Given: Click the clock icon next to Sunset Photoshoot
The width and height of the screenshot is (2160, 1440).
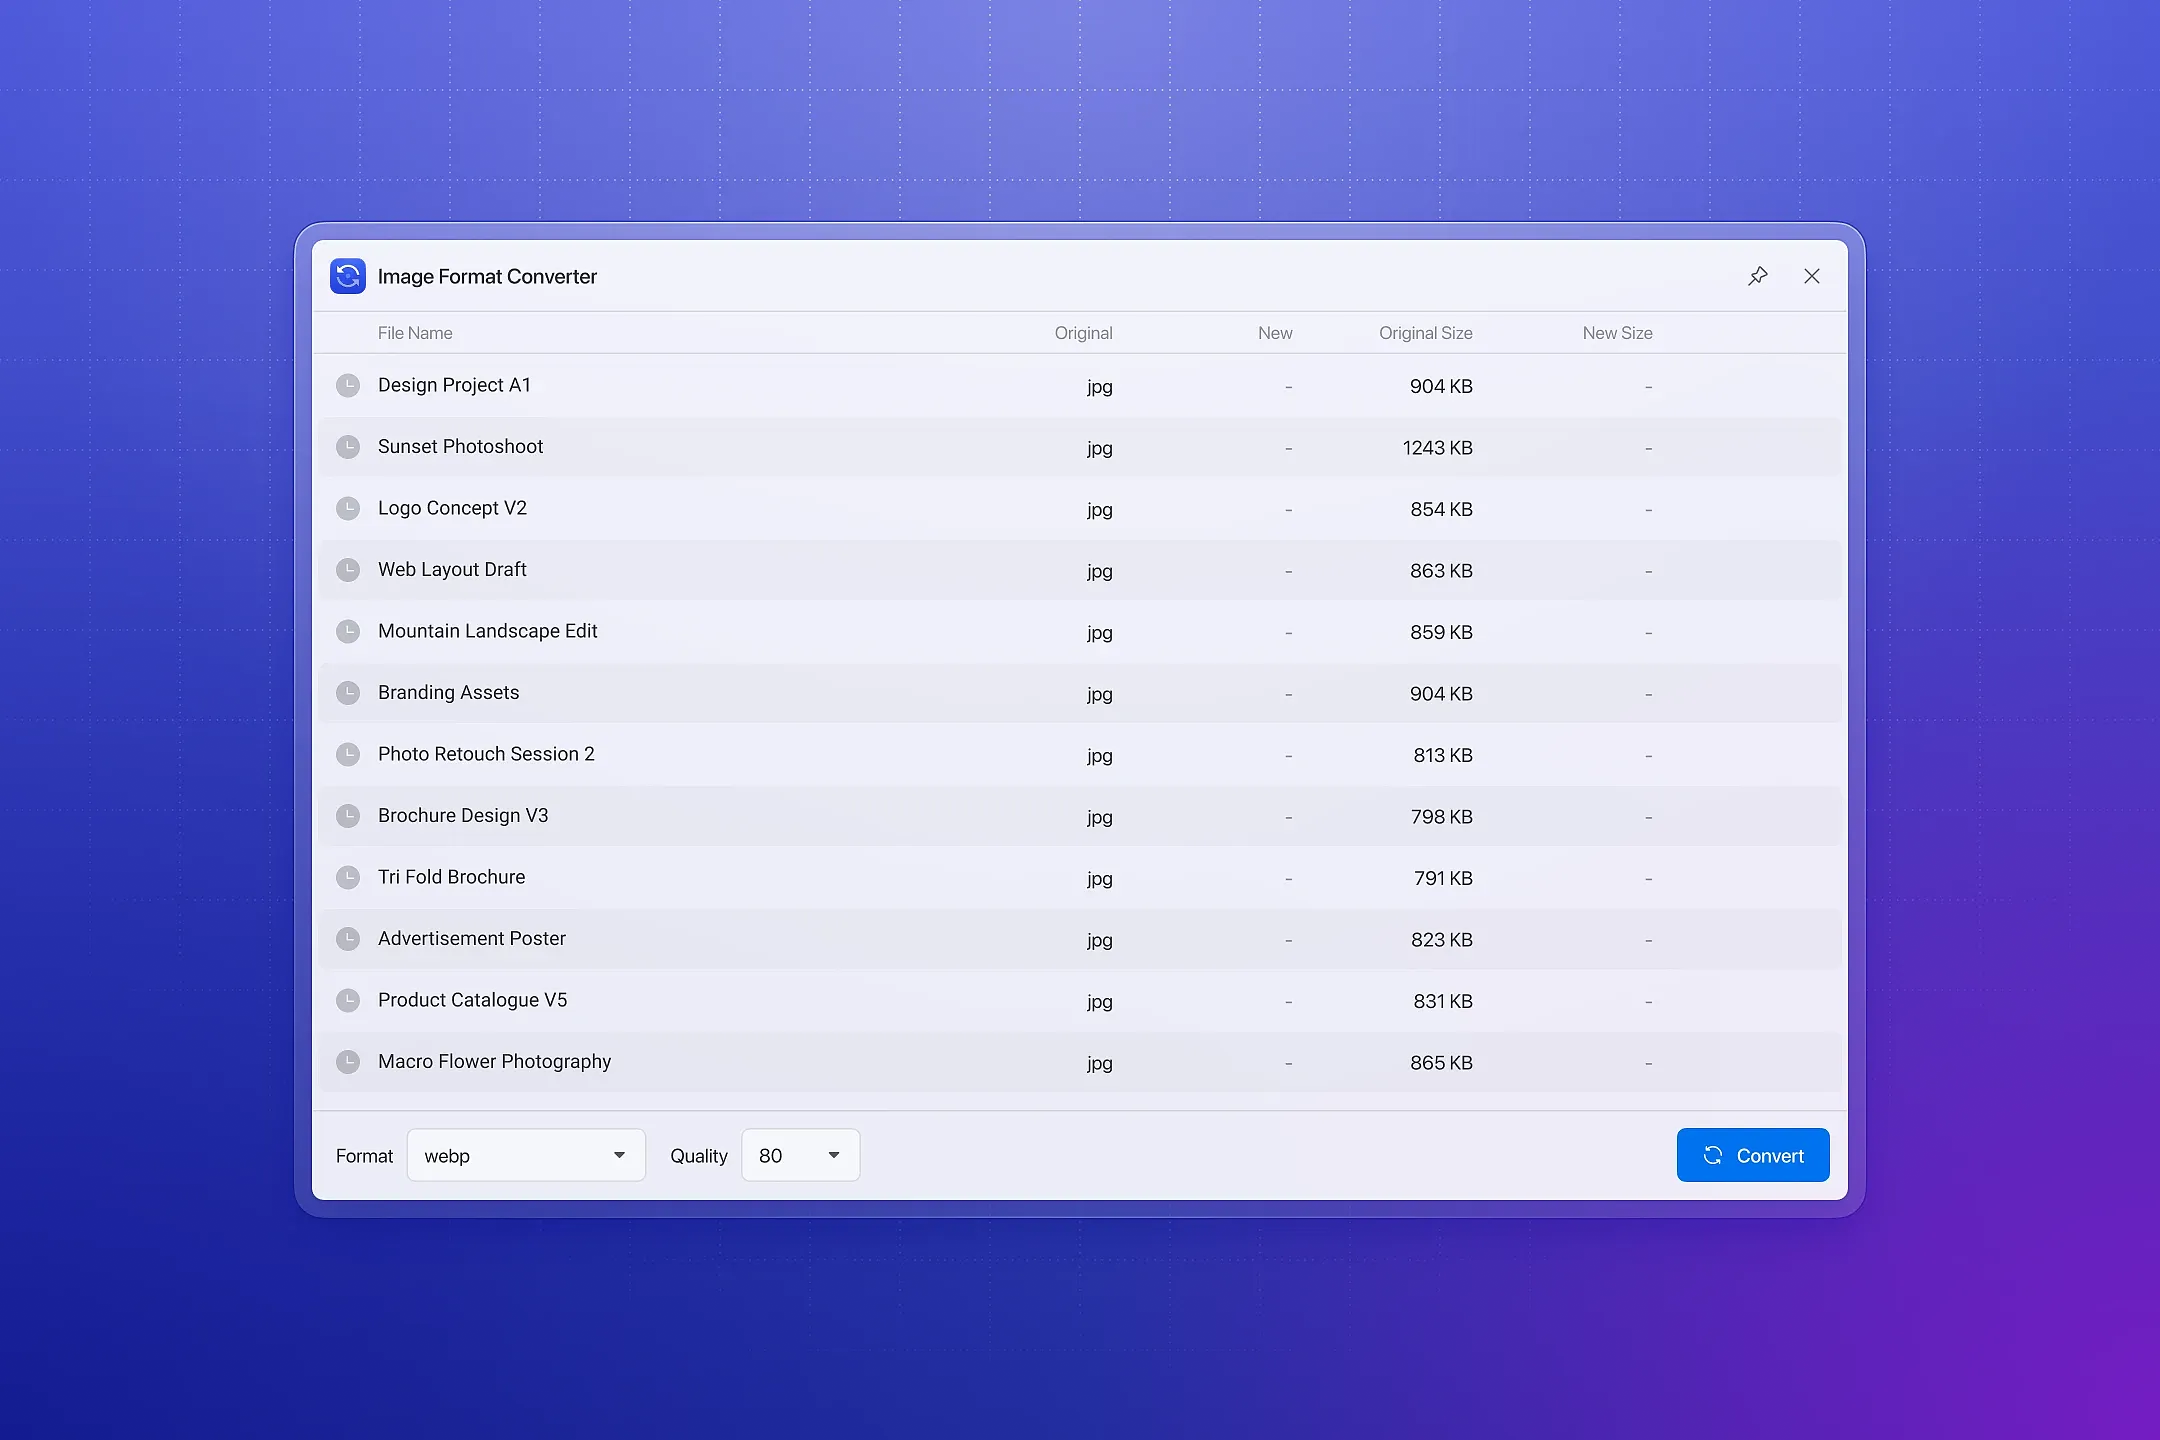Looking at the screenshot, I should click(348, 447).
